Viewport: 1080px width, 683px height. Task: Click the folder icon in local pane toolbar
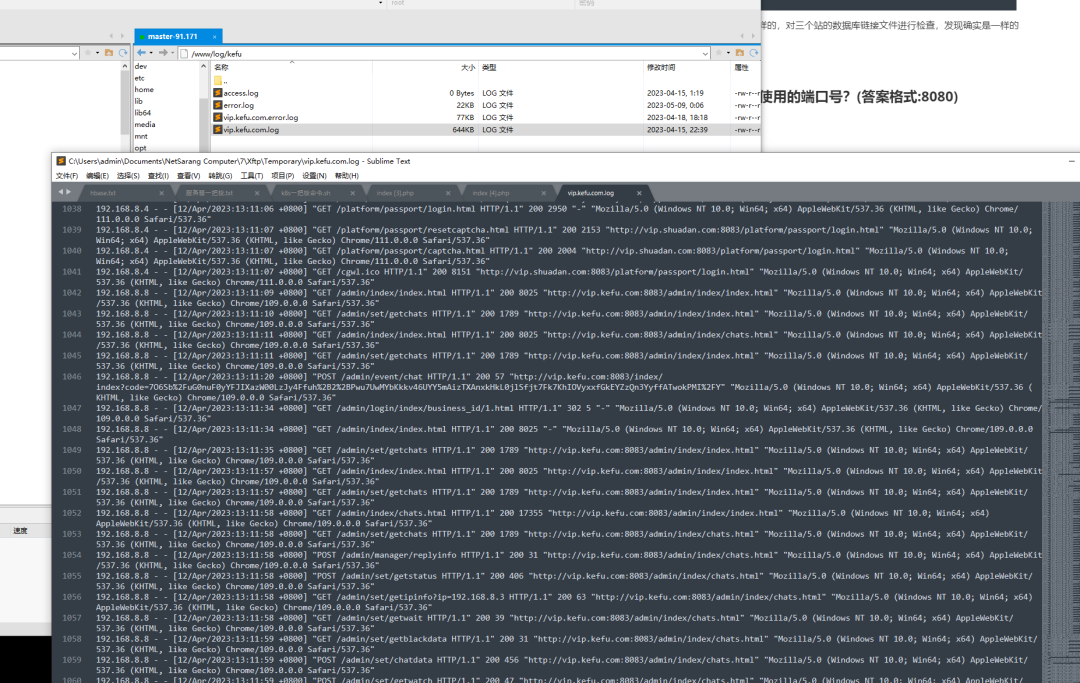(109, 53)
